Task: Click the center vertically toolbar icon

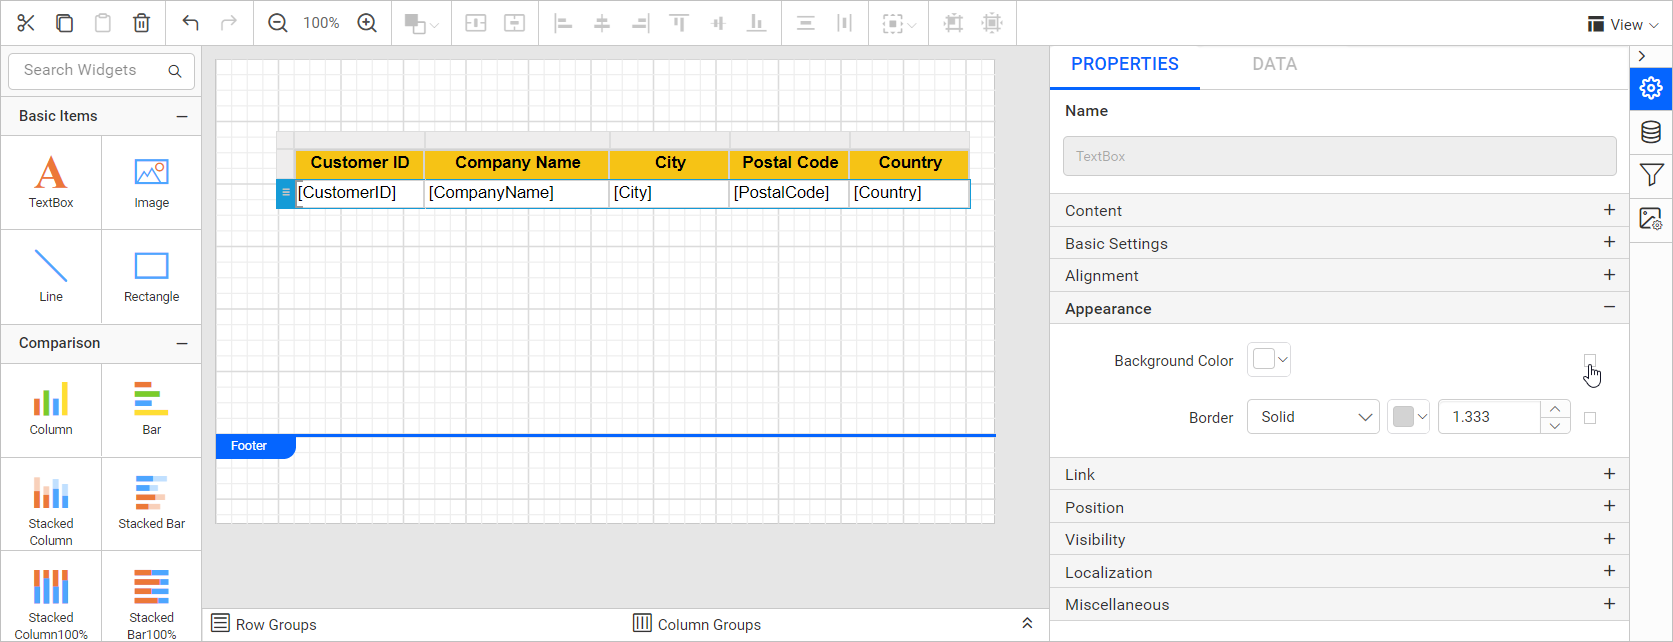Action: [514, 23]
